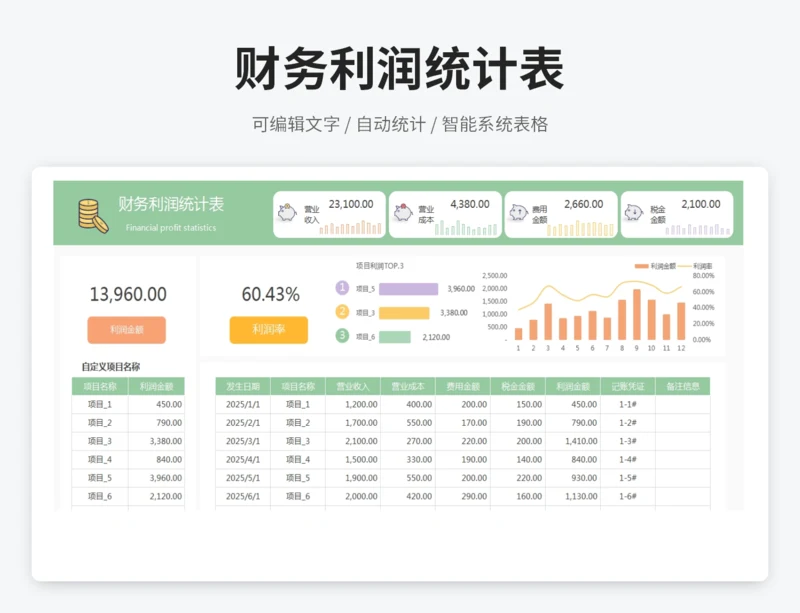Click the 23,100.00 revenue value

(351, 204)
